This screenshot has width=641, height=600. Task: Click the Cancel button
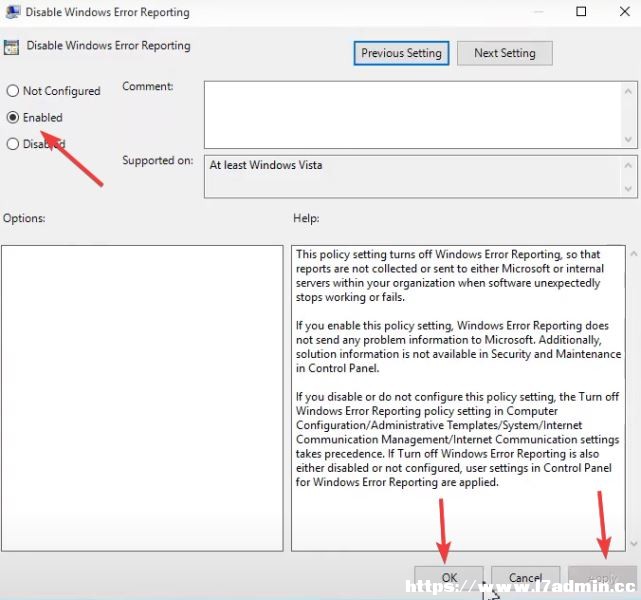pos(525,578)
